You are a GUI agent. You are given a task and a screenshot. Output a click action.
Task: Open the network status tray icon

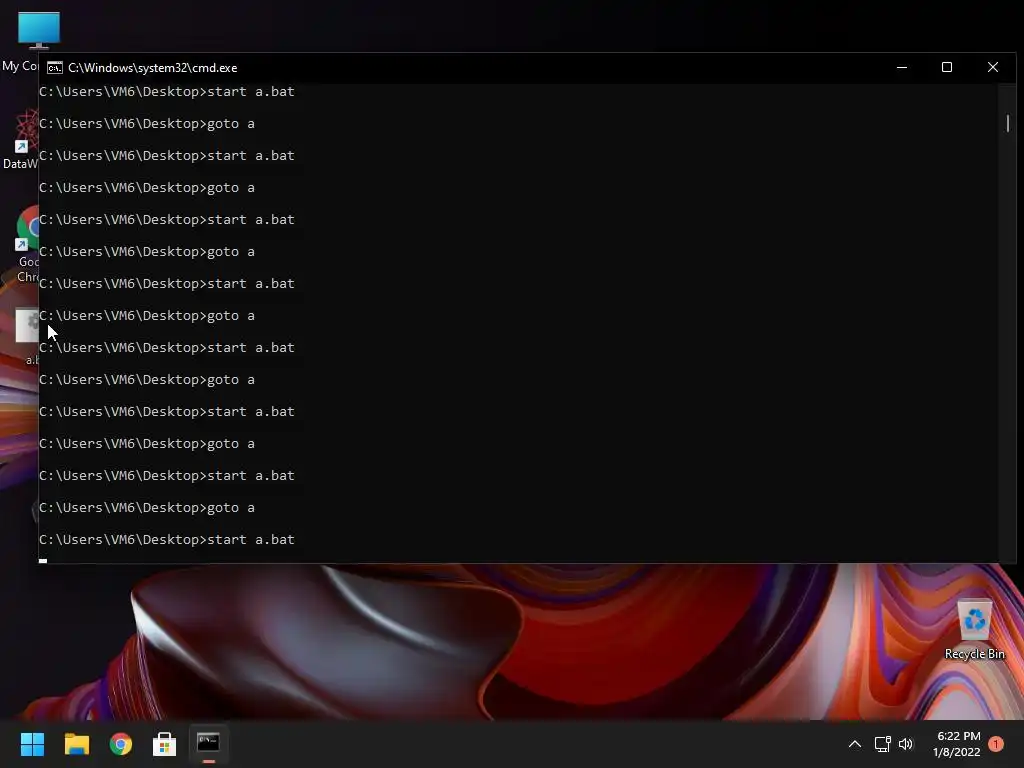click(882, 744)
